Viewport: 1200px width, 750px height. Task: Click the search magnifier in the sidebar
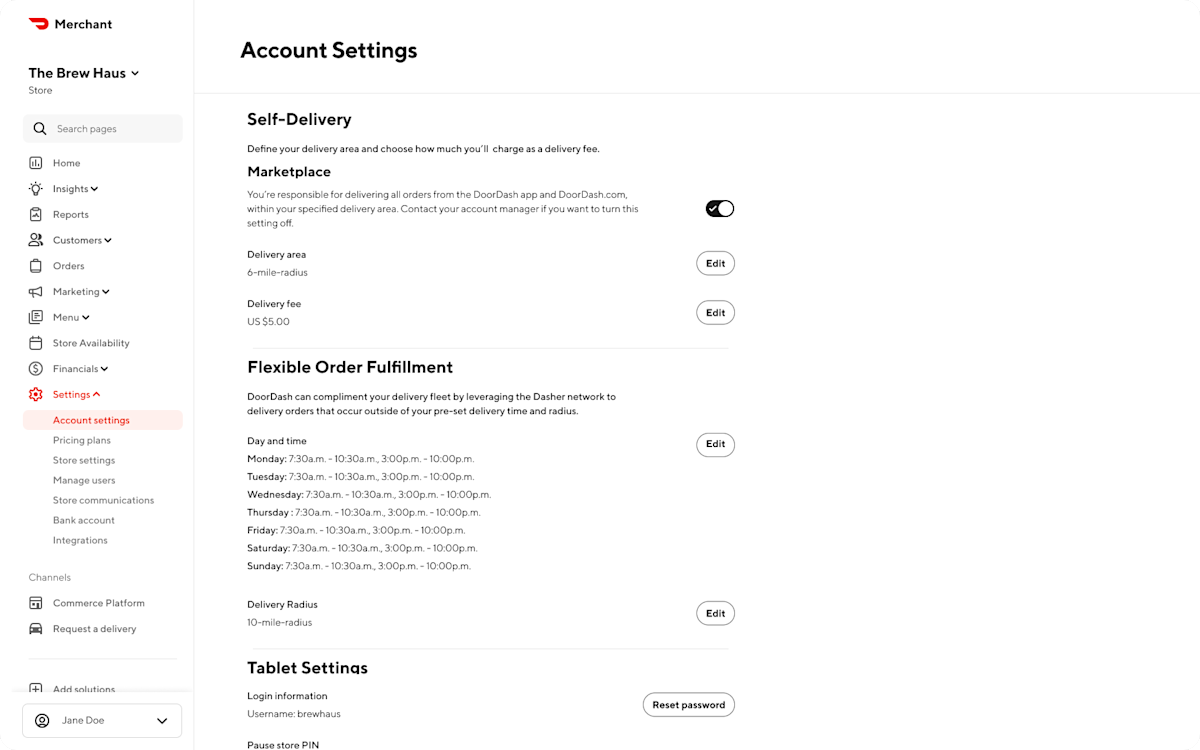(x=40, y=128)
